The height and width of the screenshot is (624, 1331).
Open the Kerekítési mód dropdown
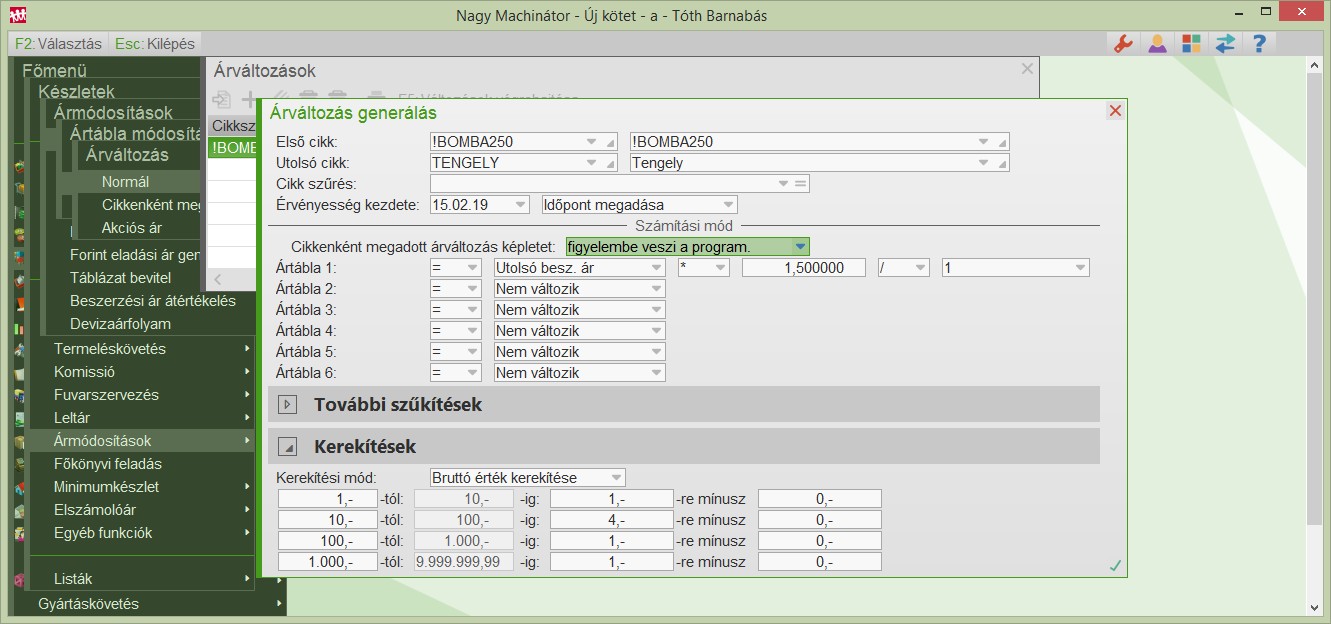click(616, 478)
